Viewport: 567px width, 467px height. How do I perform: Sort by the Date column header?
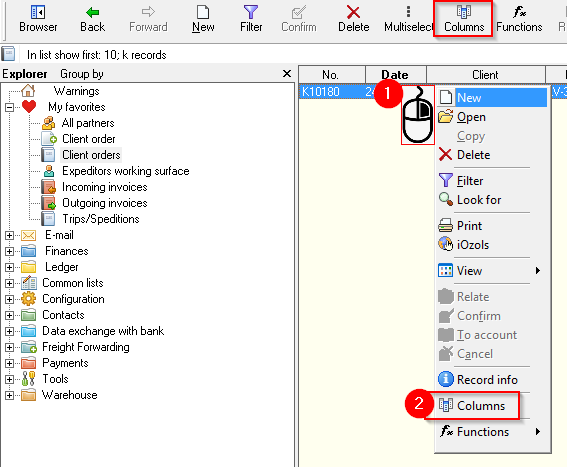(396, 75)
